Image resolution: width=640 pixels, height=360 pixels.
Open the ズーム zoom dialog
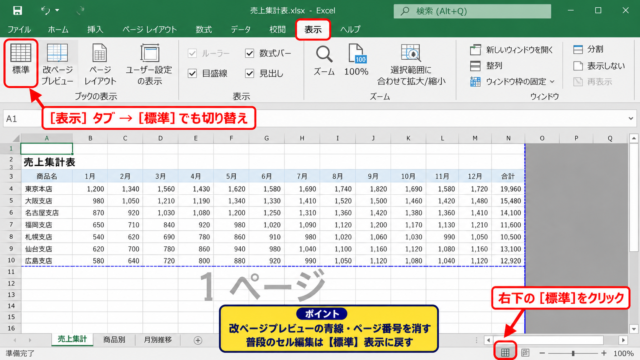[x=324, y=60]
